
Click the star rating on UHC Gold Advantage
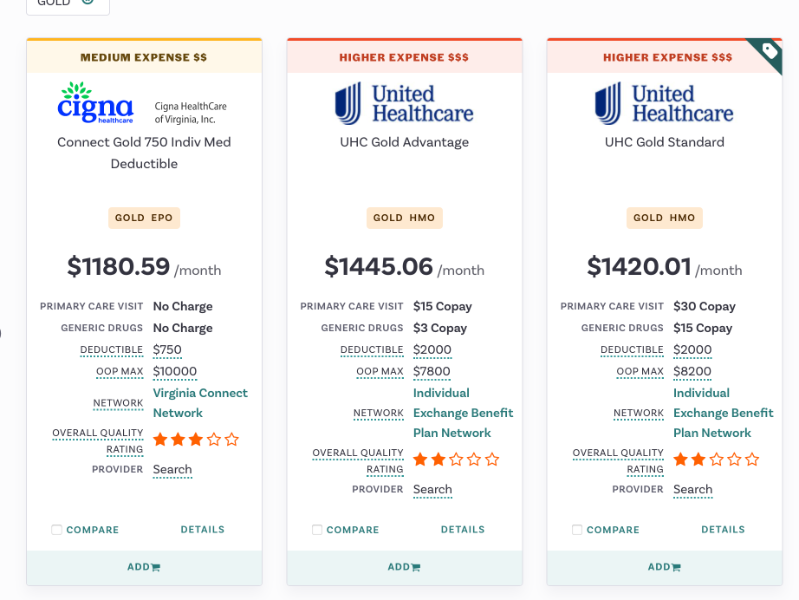tap(456, 459)
